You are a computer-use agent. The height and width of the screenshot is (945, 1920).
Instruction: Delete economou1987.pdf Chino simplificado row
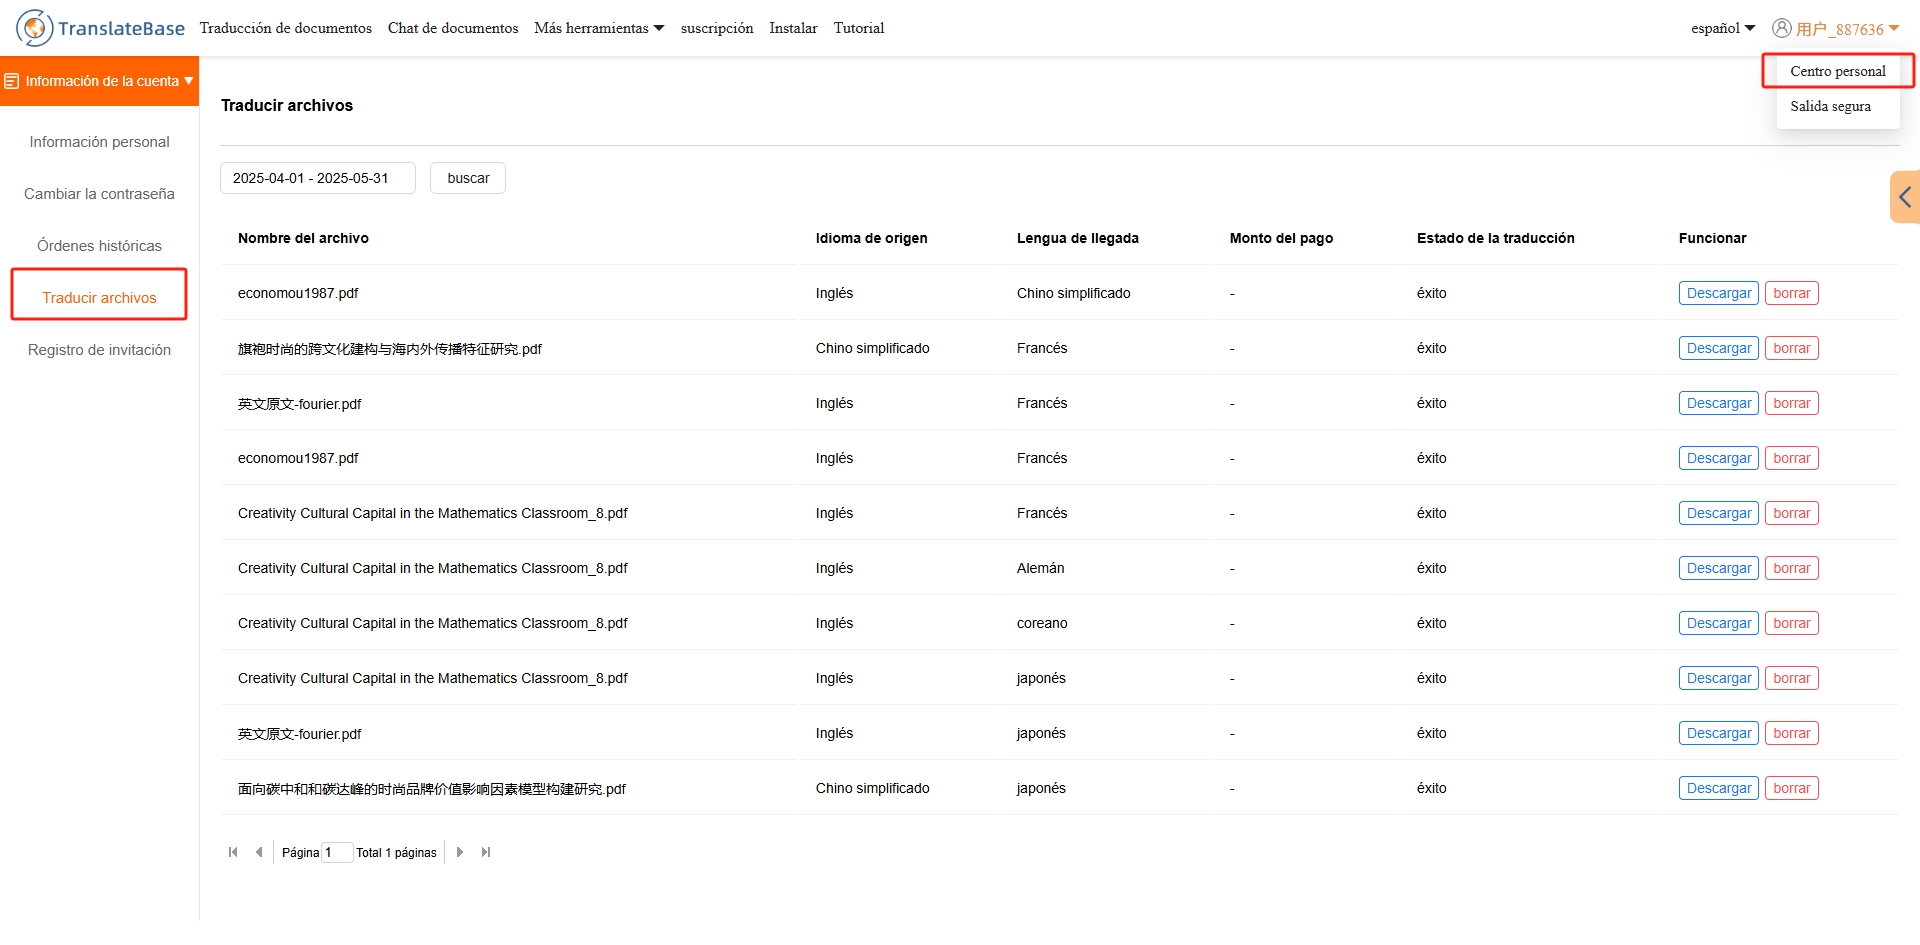tap(1792, 293)
